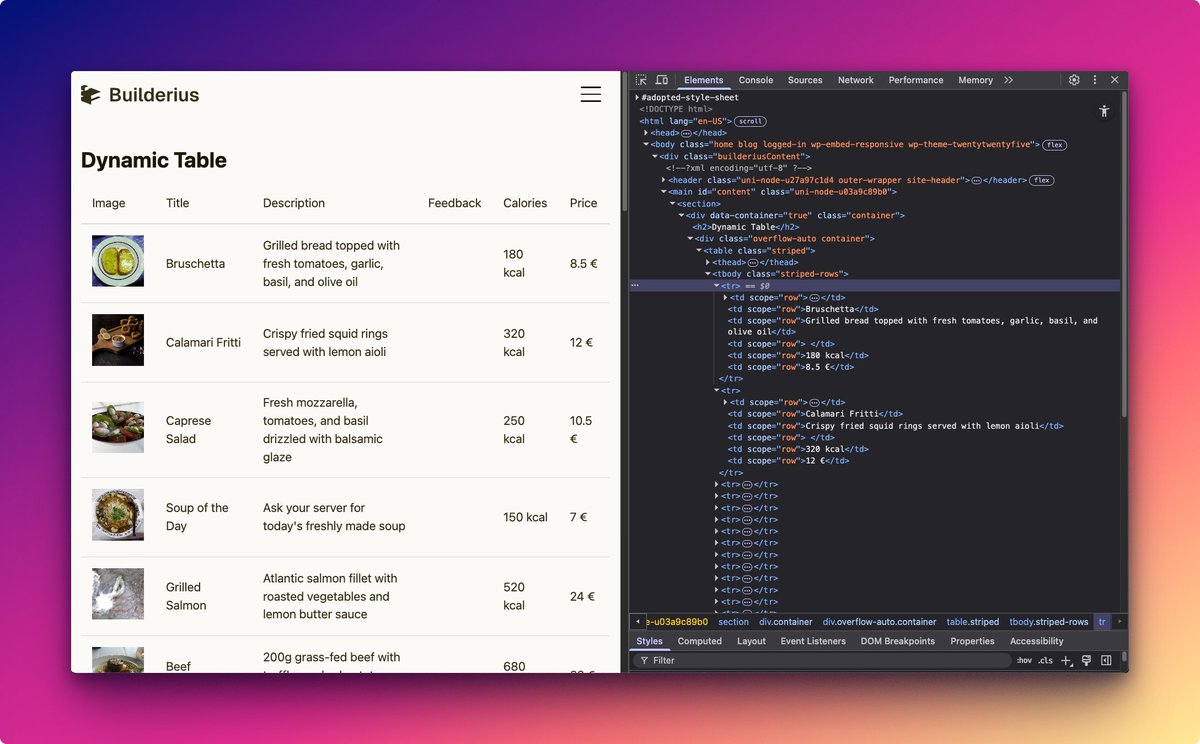Open the Event Listeners pane tab

click(813, 641)
